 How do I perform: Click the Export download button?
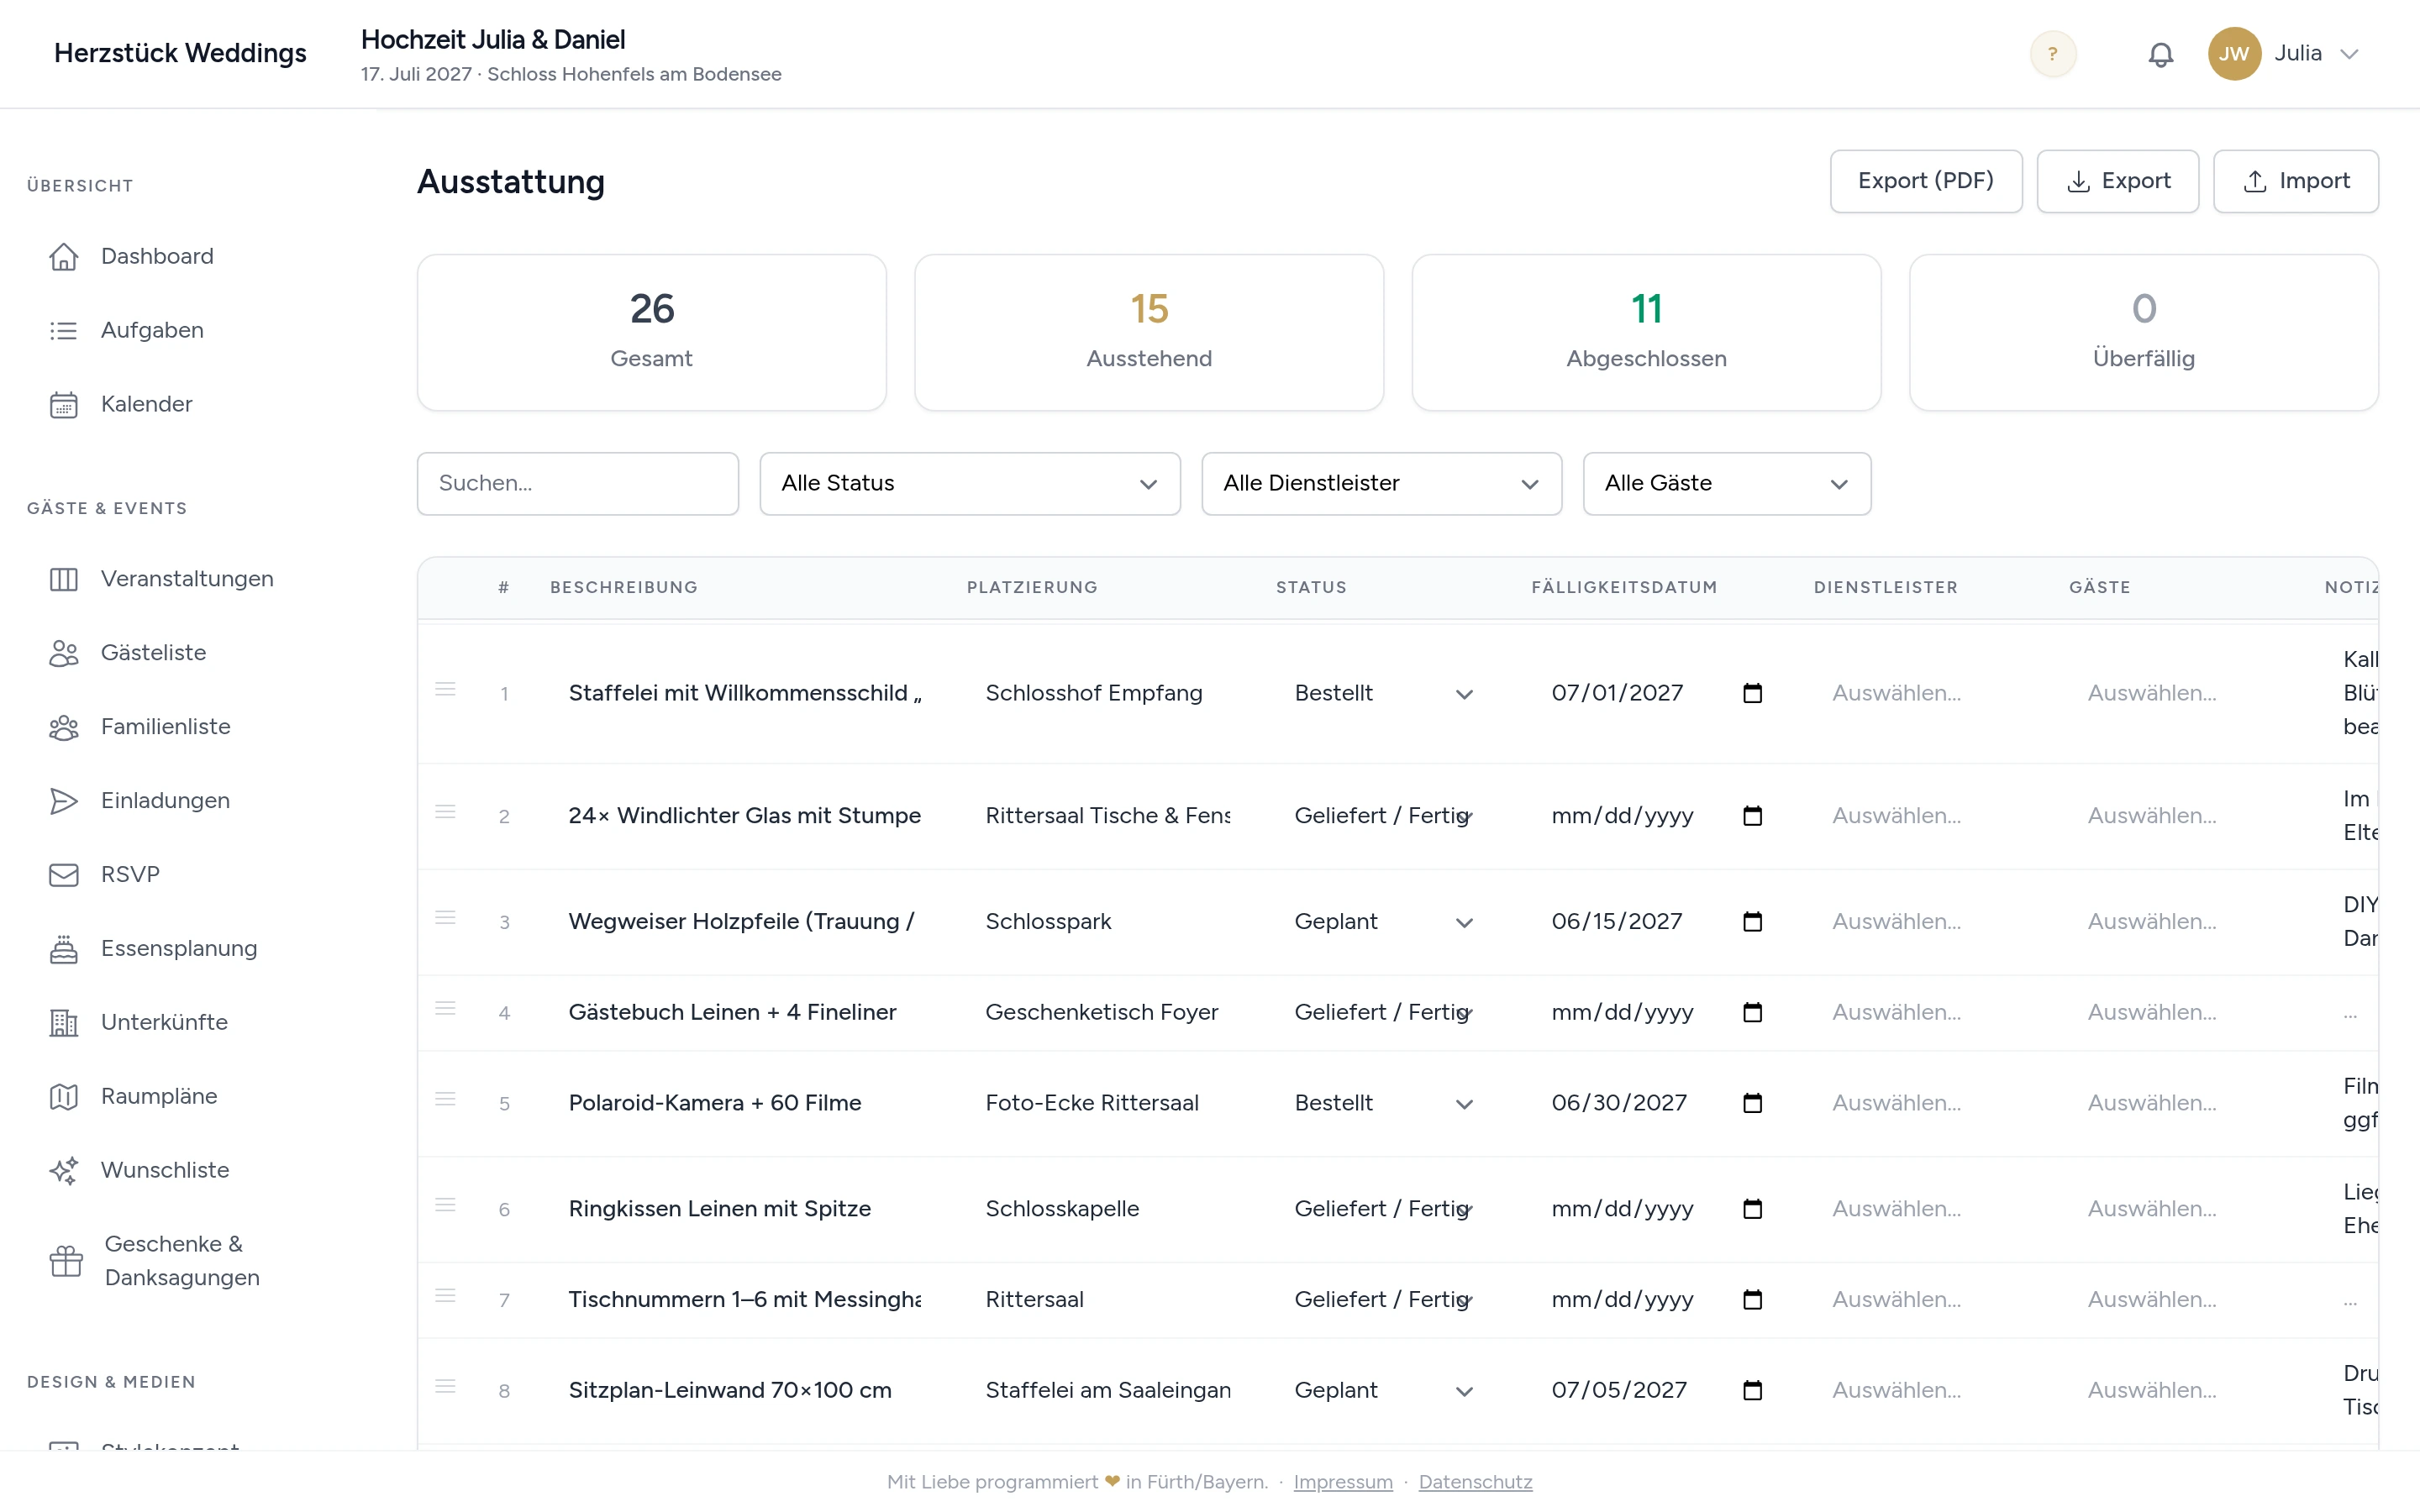[2118, 181]
